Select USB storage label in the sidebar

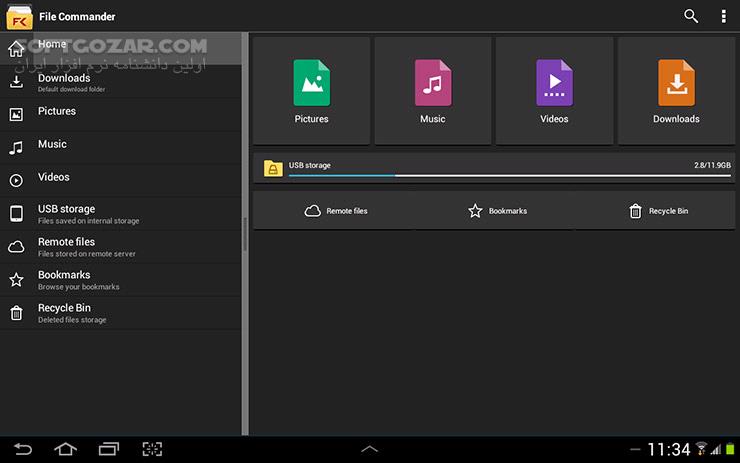point(67,209)
